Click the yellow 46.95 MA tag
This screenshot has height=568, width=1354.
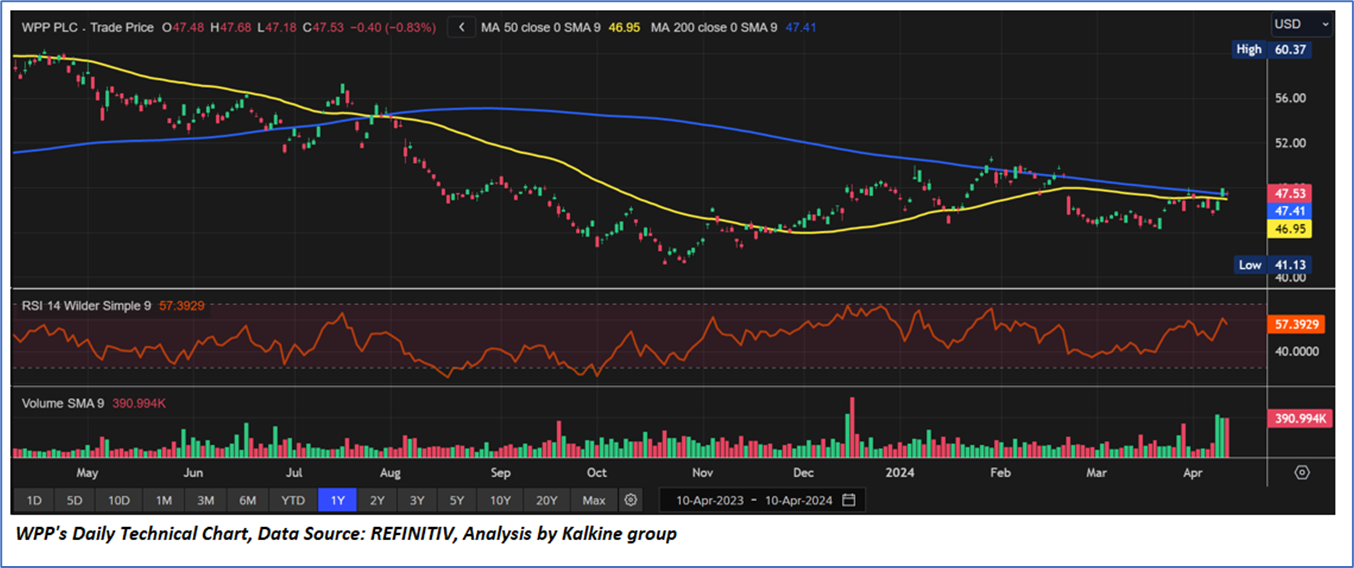tap(1288, 229)
